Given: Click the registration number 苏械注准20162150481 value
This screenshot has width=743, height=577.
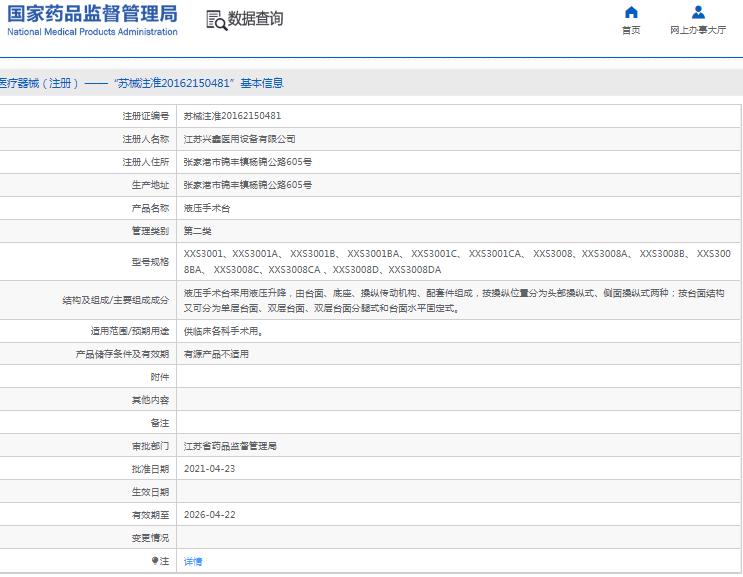Looking at the screenshot, I should pyautogui.click(x=232, y=116).
